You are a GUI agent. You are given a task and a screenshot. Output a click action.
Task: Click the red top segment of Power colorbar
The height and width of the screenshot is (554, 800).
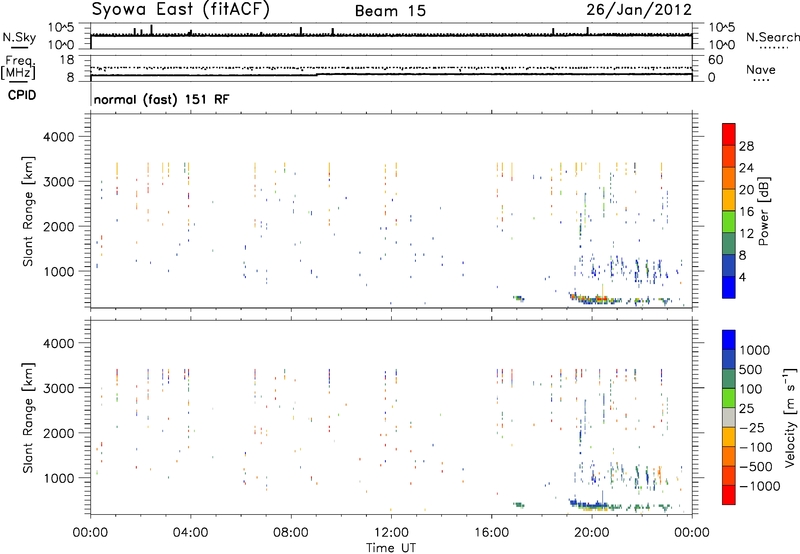[x=729, y=135]
